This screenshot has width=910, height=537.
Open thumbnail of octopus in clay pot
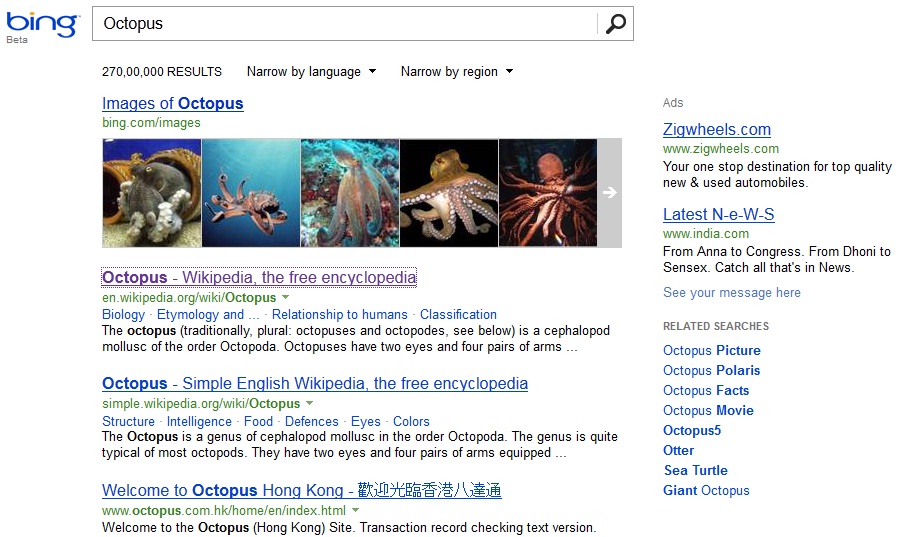tap(152, 193)
